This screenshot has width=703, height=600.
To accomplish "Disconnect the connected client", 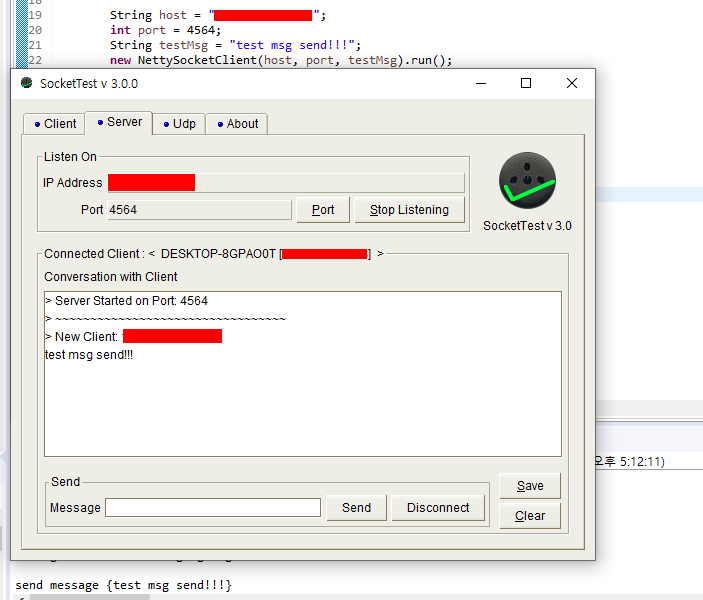I will pos(438,508).
